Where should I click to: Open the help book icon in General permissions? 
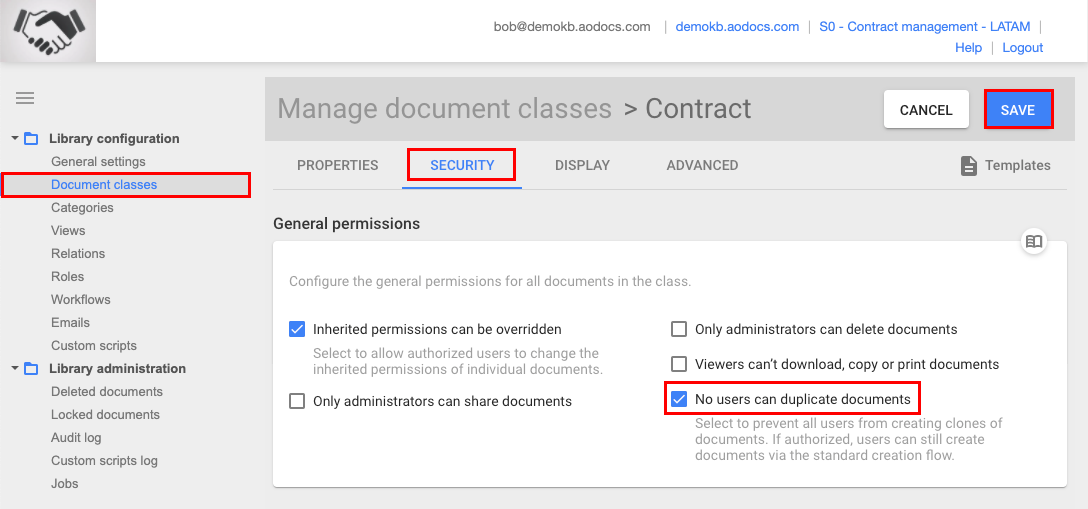[x=1034, y=241]
